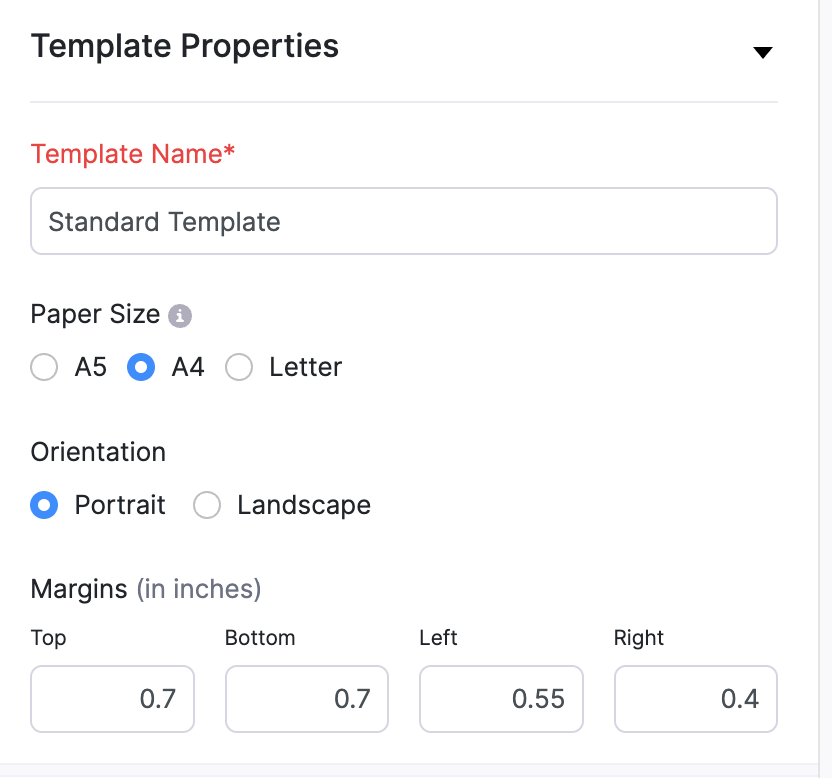Viewport: 832px width, 778px height.
Task: Click the "Top" label above margin field
Action: coord(48,638)
